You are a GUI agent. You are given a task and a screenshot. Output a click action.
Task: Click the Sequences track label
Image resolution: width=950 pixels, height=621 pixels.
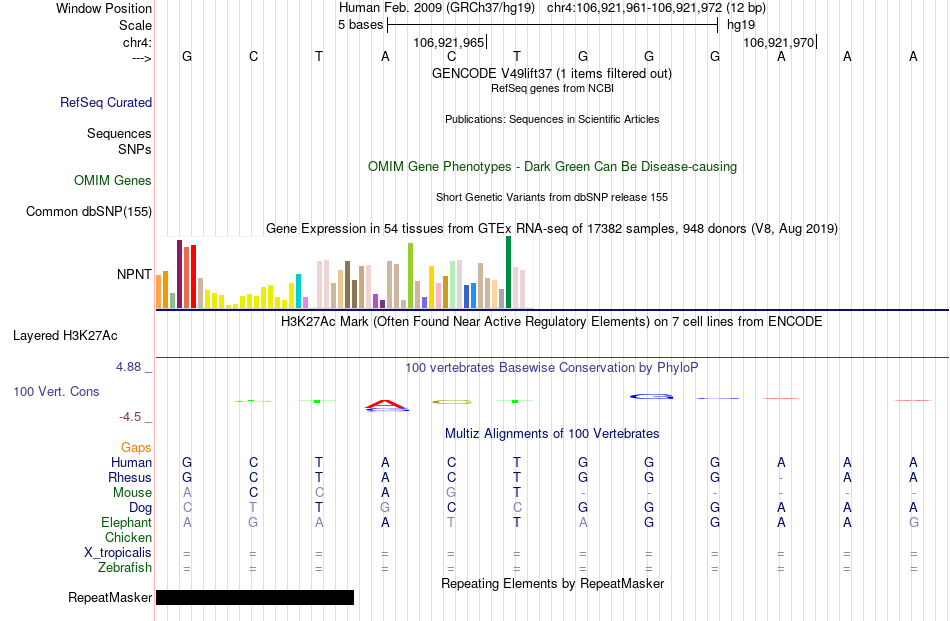[x=119, y=133]
